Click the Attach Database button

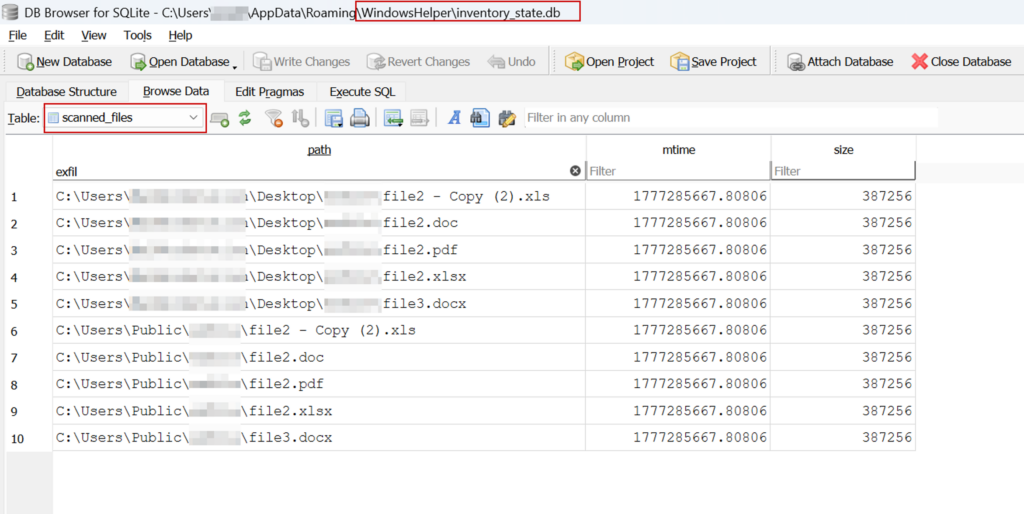[840, 62]
